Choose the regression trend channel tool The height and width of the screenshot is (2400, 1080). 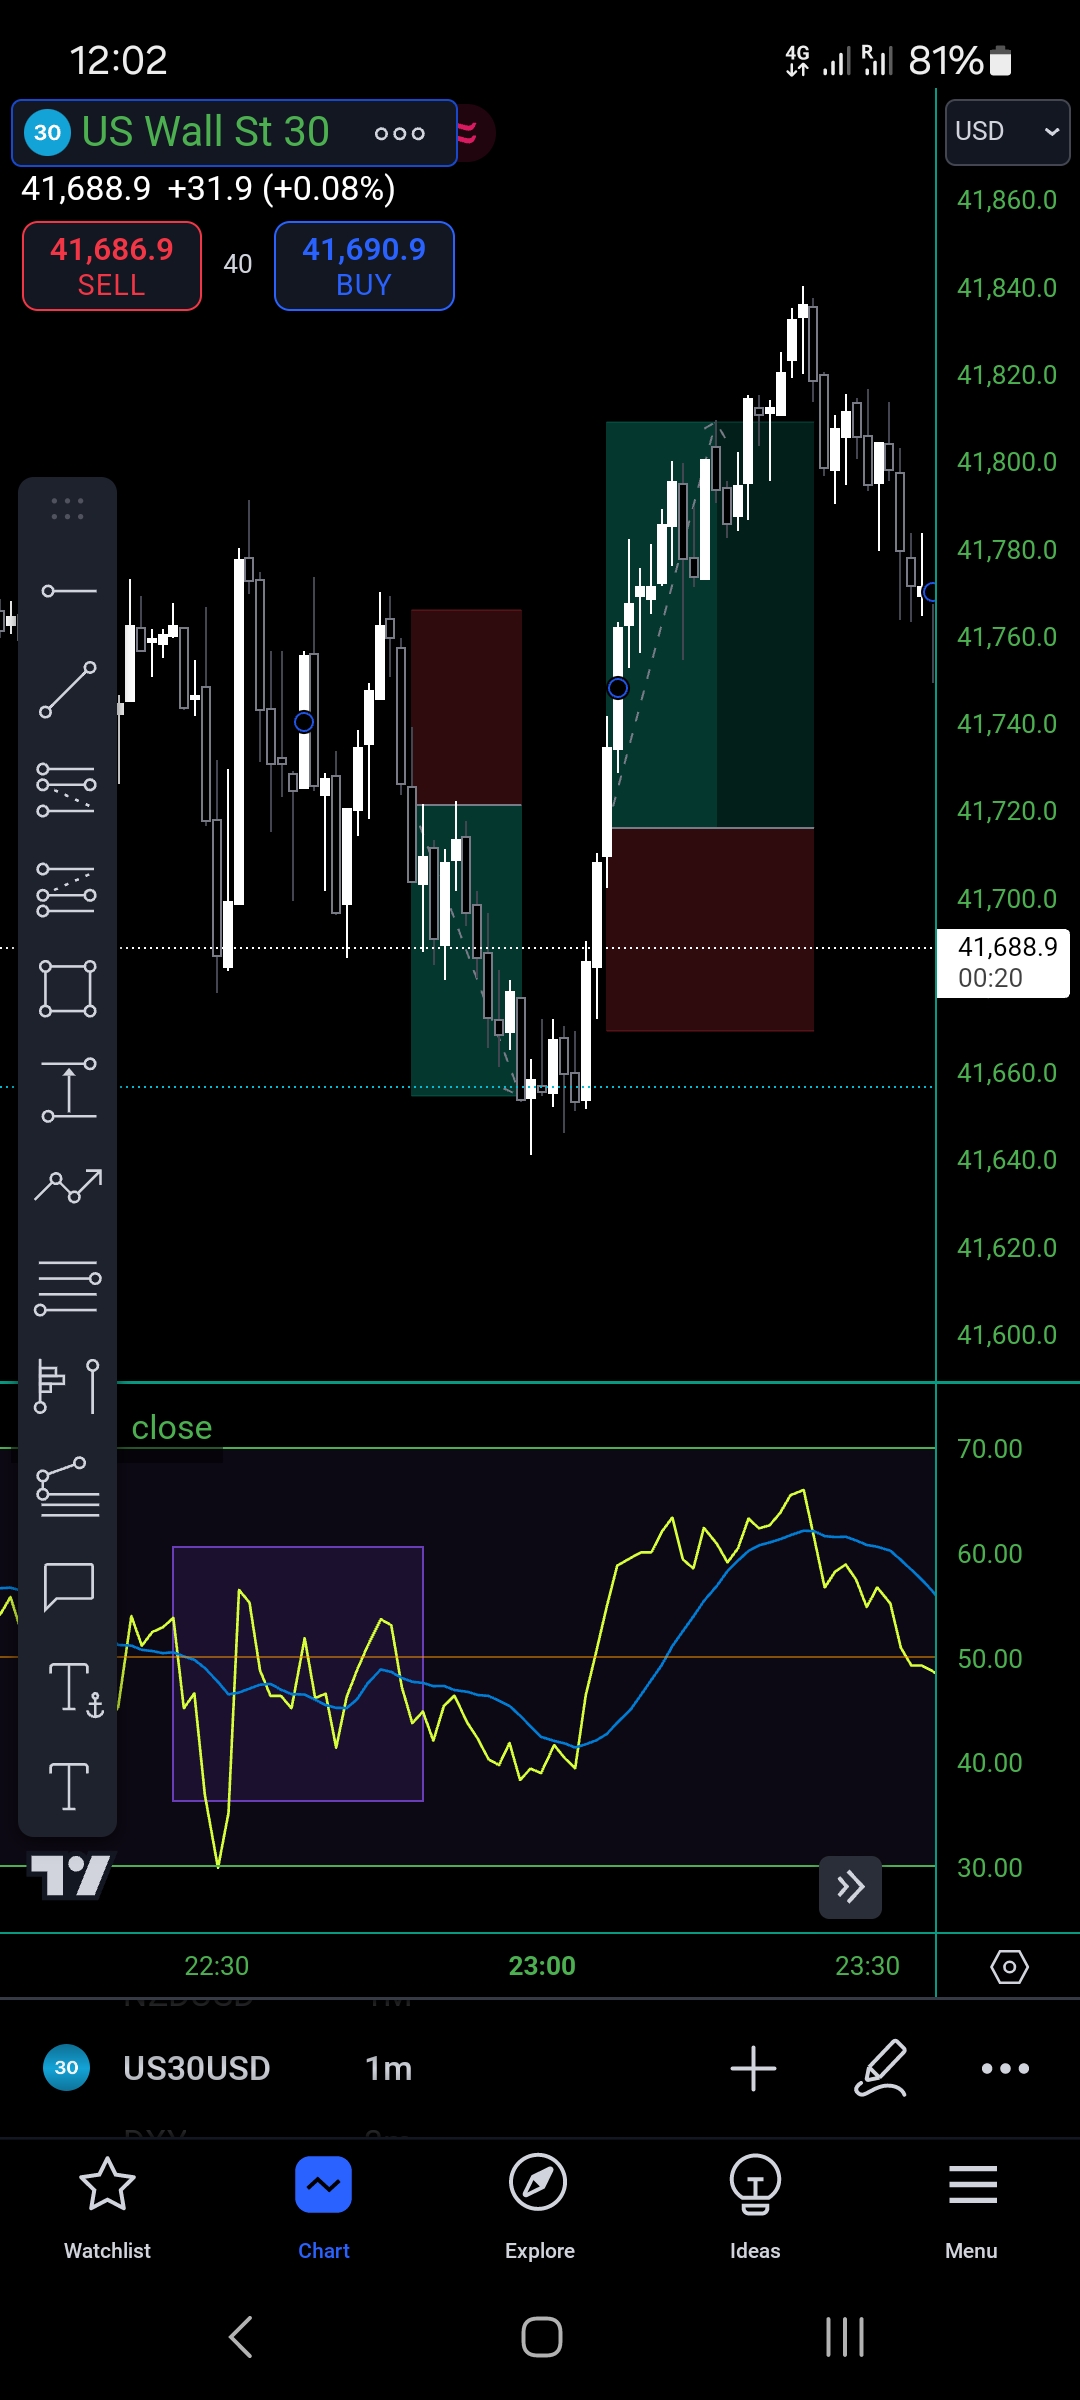tap(68, 890)
